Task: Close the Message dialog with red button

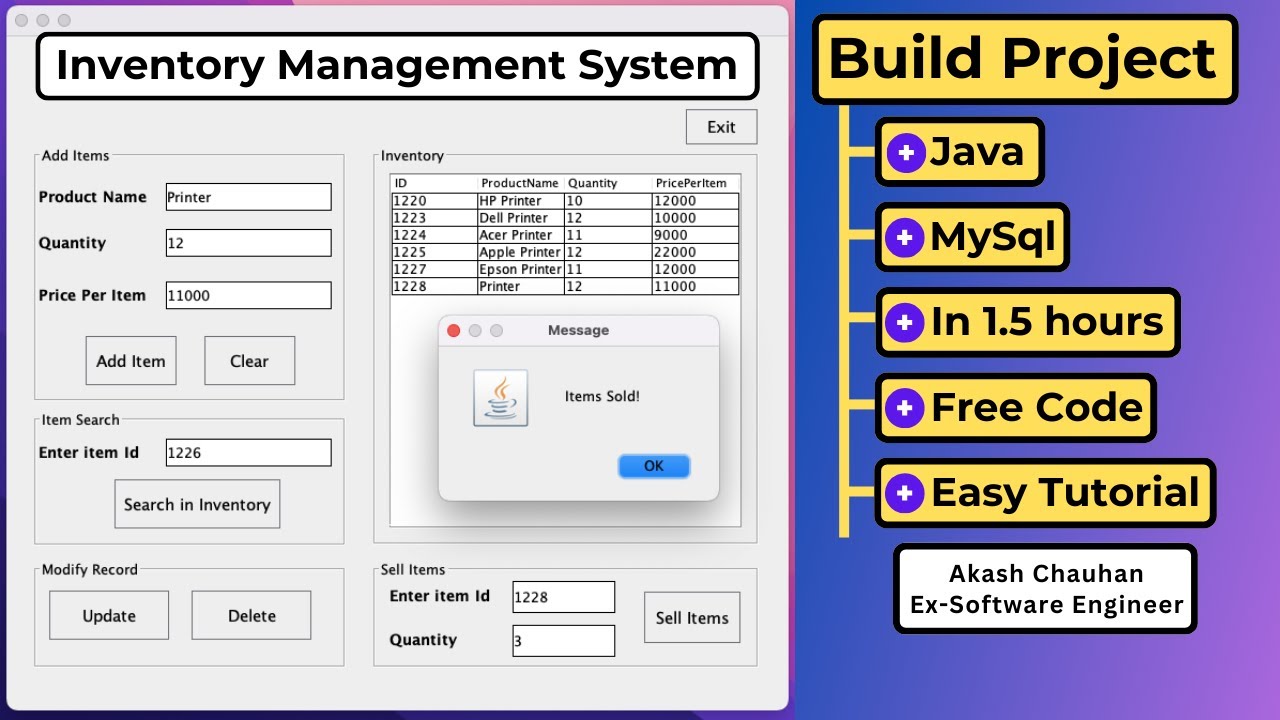Action: point(453,330)
